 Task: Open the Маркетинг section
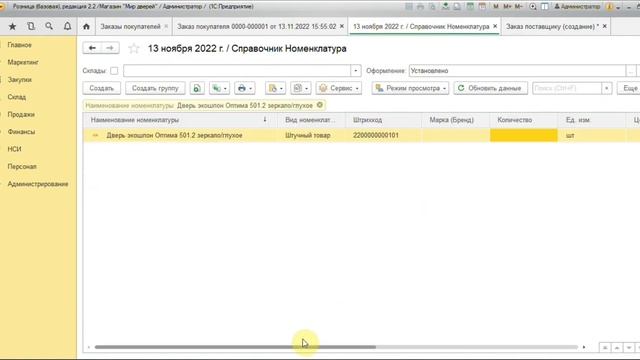pyautogui.click(x=23, y=62)
